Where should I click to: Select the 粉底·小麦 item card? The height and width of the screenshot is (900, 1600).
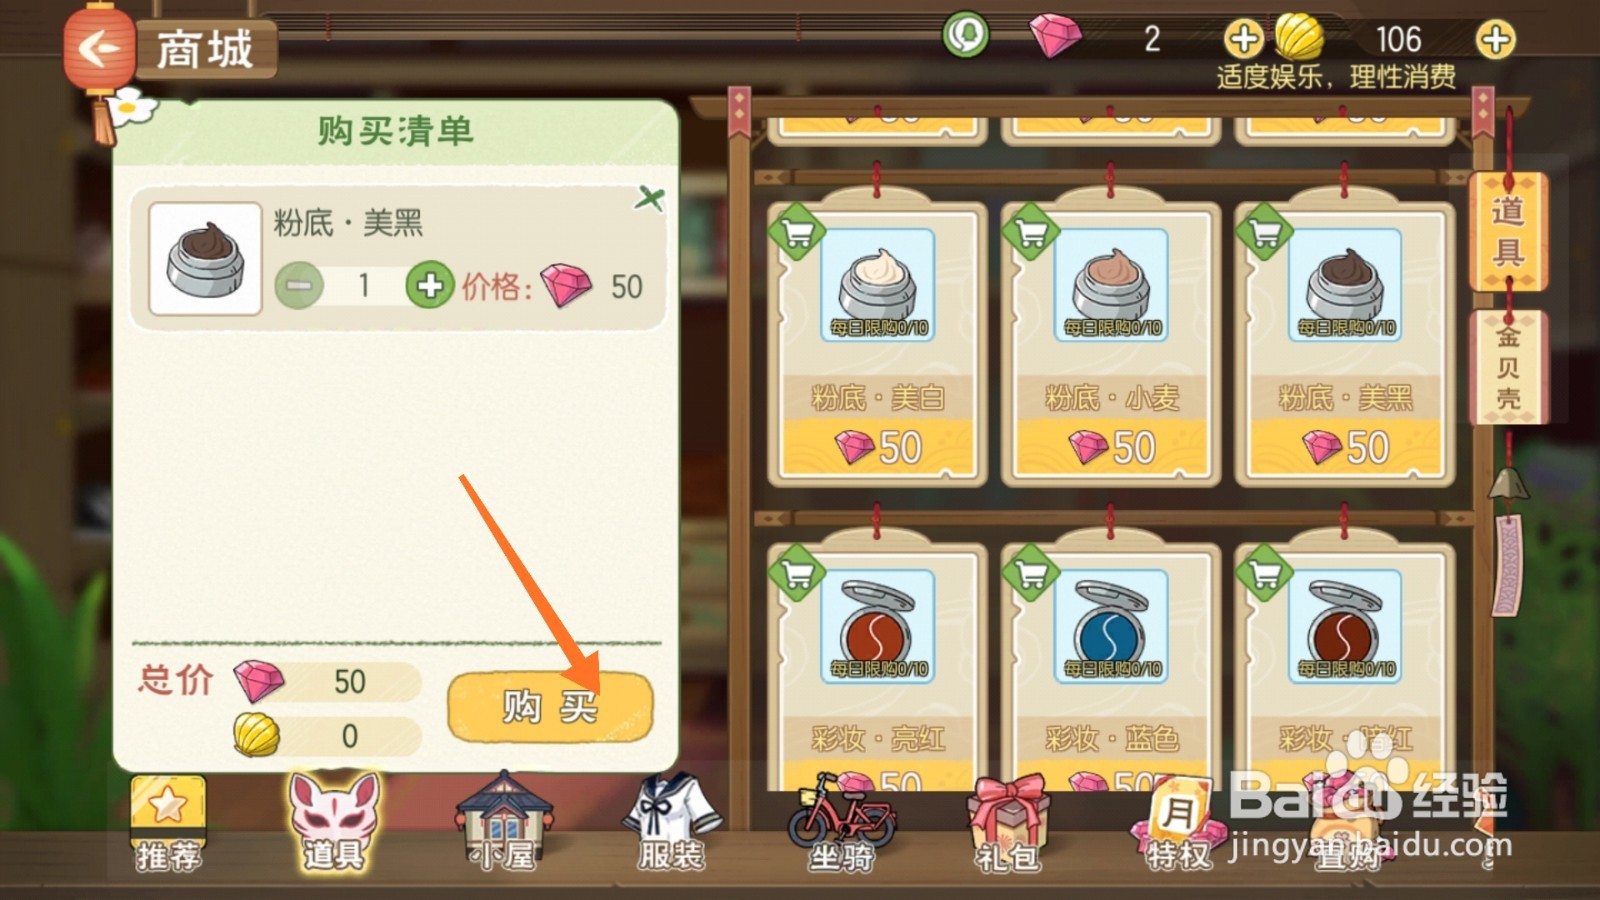[1111, 342]
